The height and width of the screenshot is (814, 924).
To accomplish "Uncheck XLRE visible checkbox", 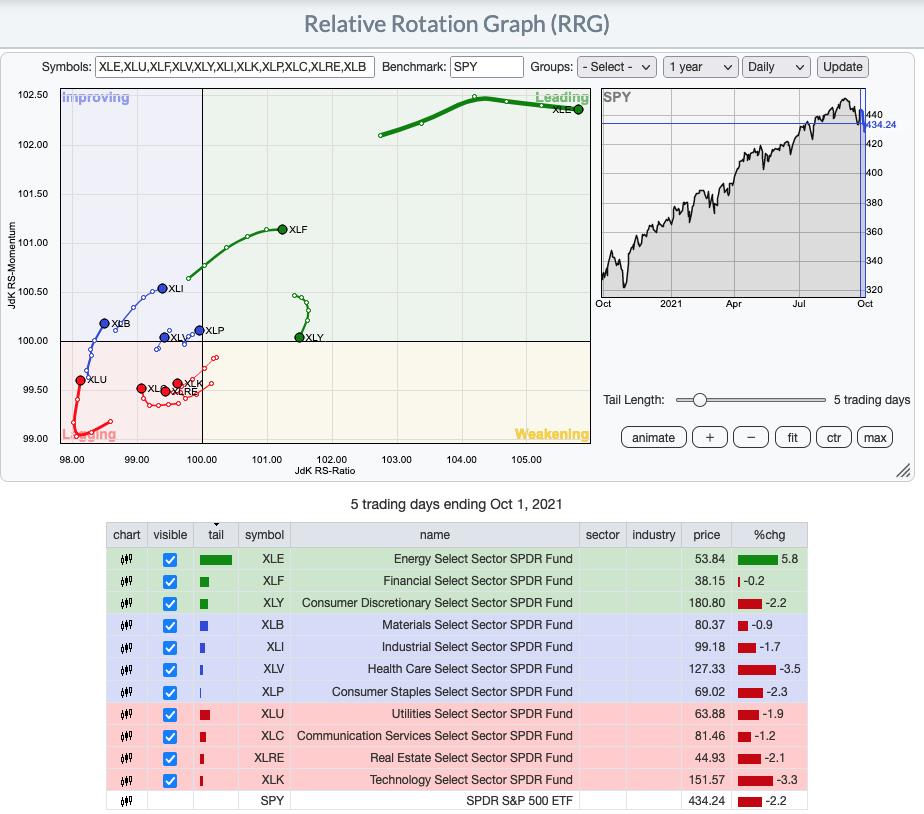I will click(x=170, y=759).
